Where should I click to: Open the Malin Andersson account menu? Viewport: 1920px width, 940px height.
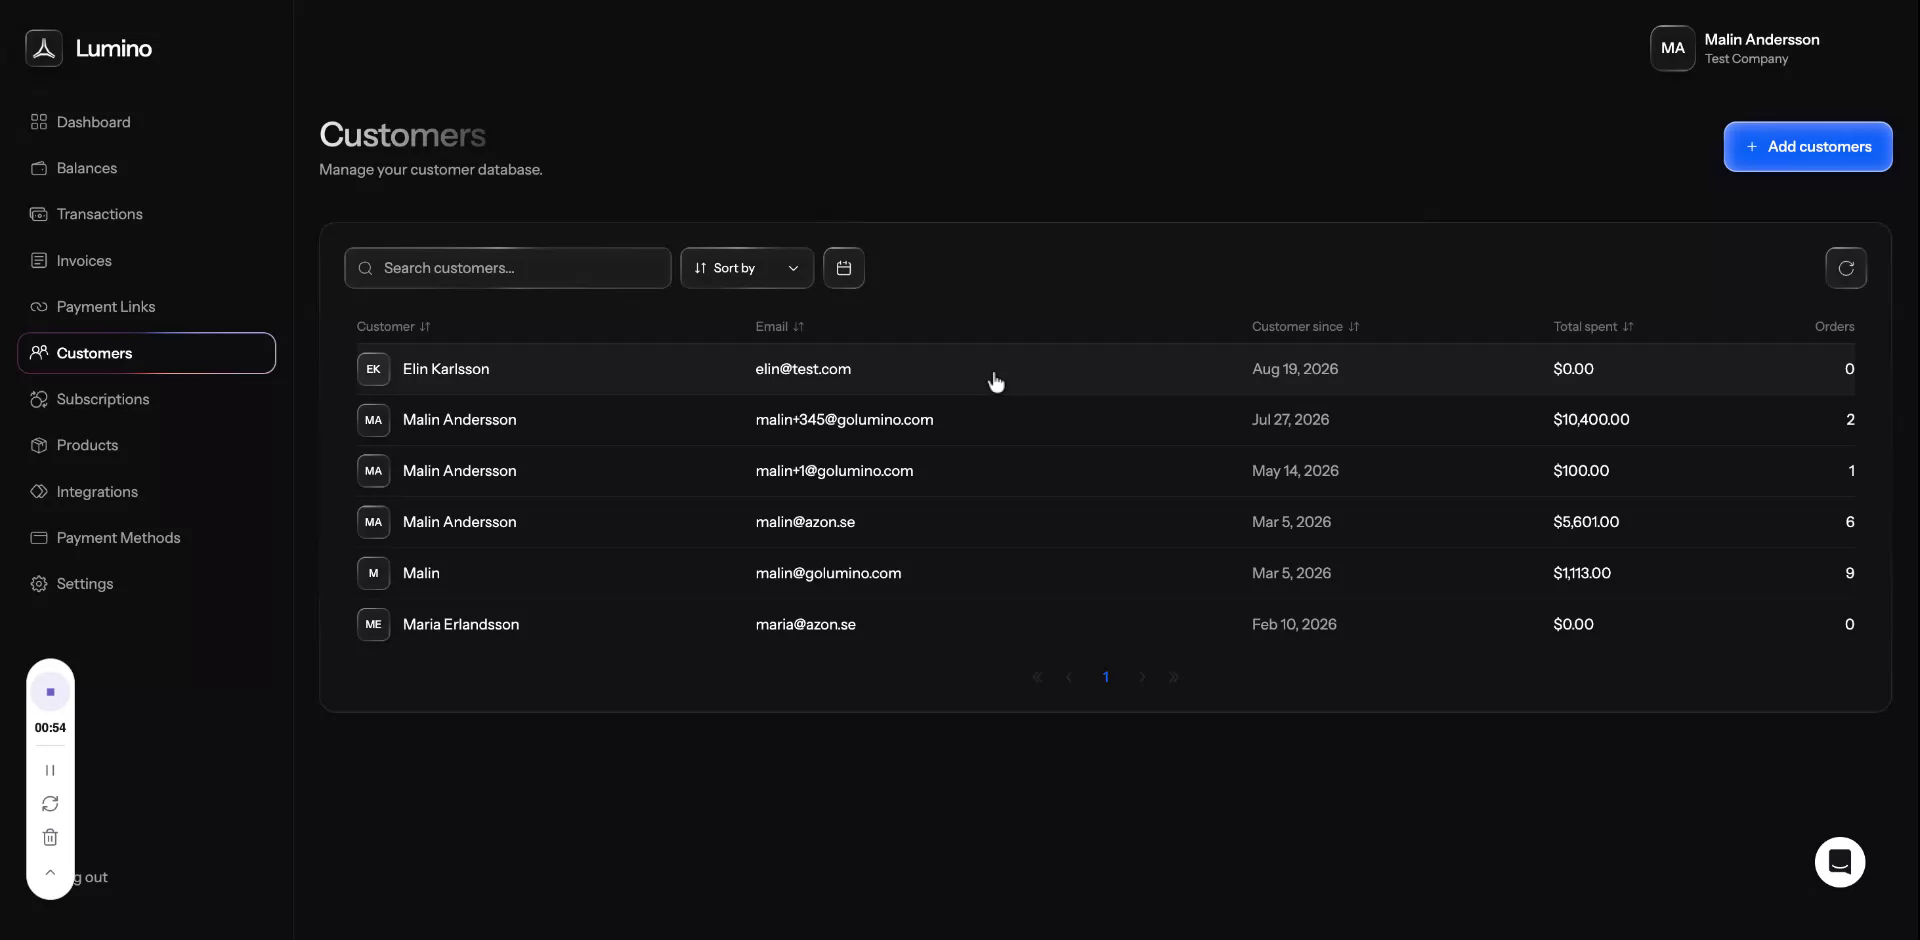point(1735,48)
